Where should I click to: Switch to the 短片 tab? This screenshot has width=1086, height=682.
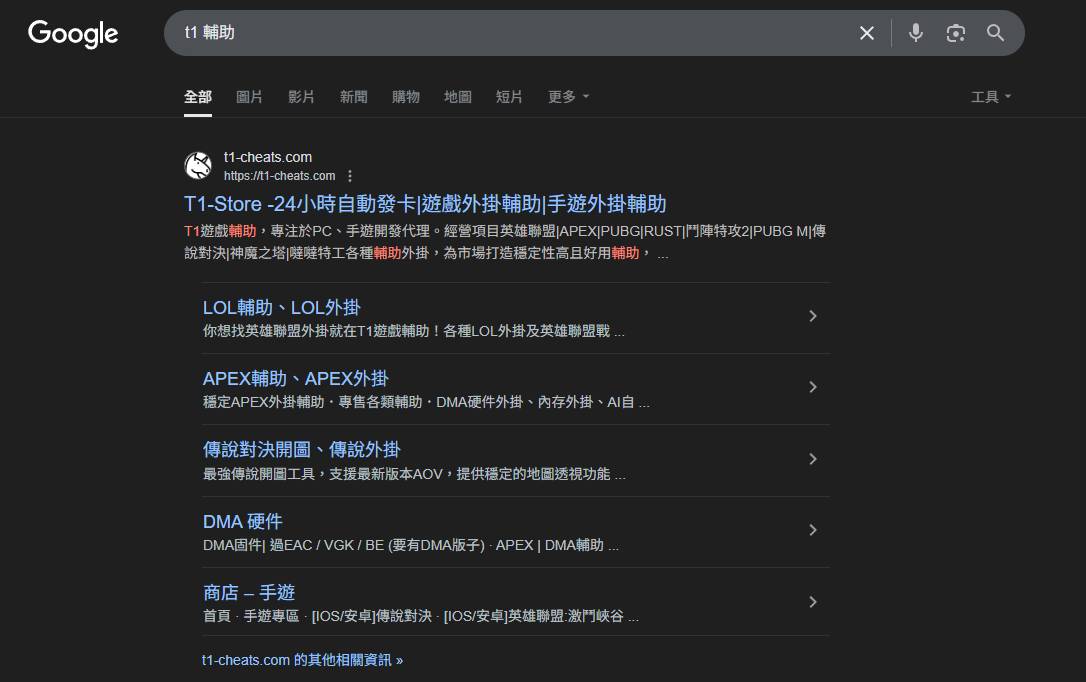(x=509, y=97)
